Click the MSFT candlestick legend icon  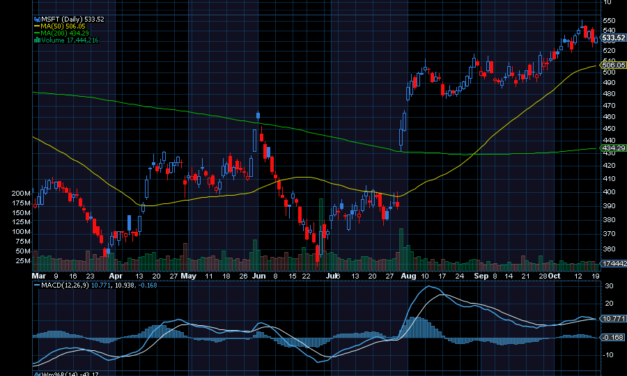tap(37, 19)
